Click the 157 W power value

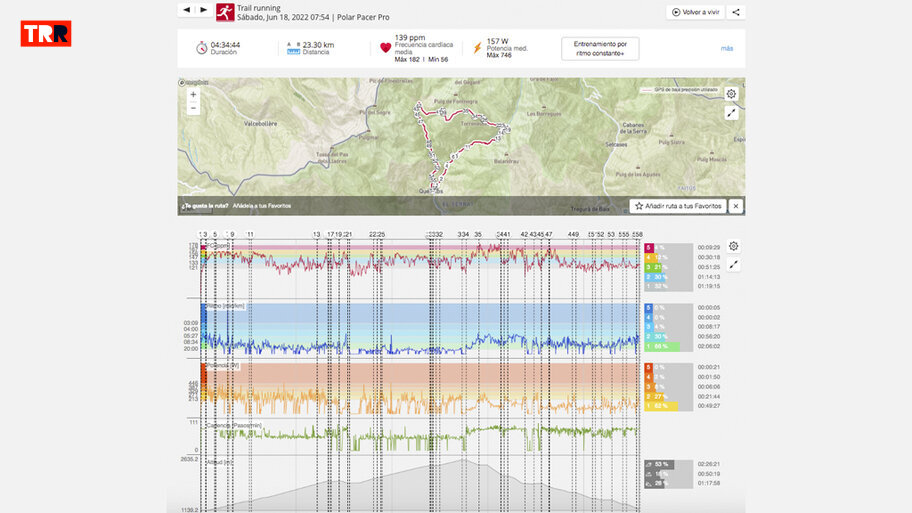497,41
